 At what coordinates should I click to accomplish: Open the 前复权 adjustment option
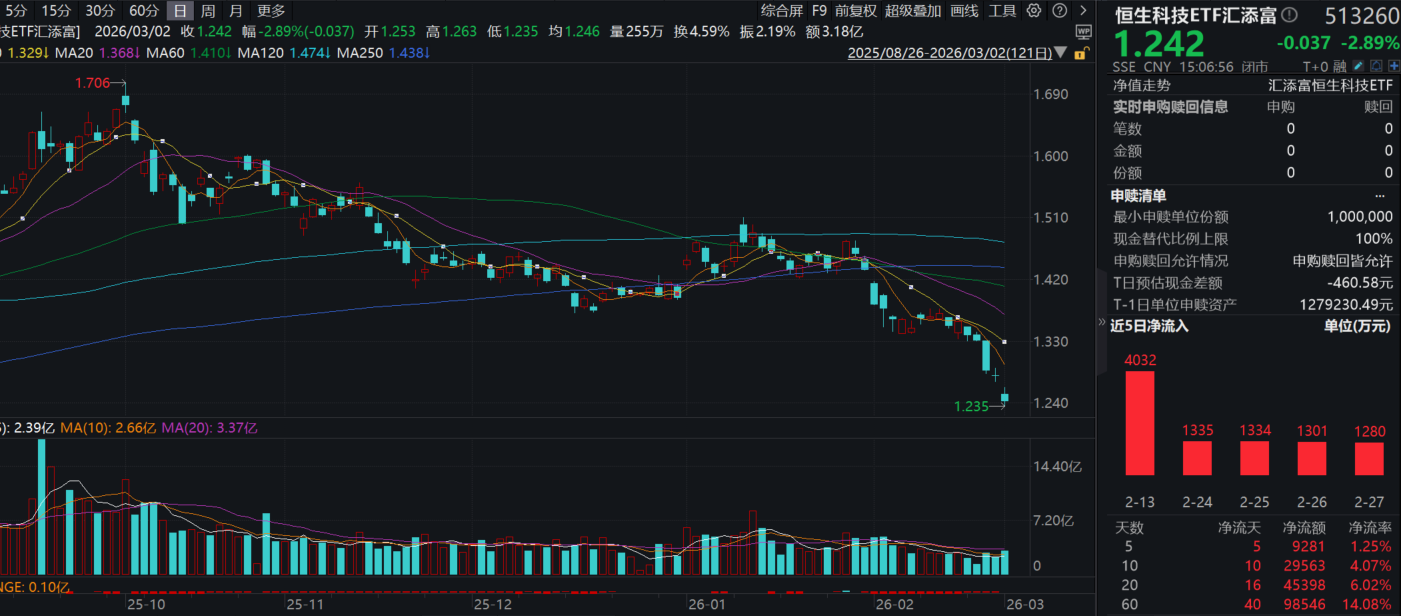855,11
